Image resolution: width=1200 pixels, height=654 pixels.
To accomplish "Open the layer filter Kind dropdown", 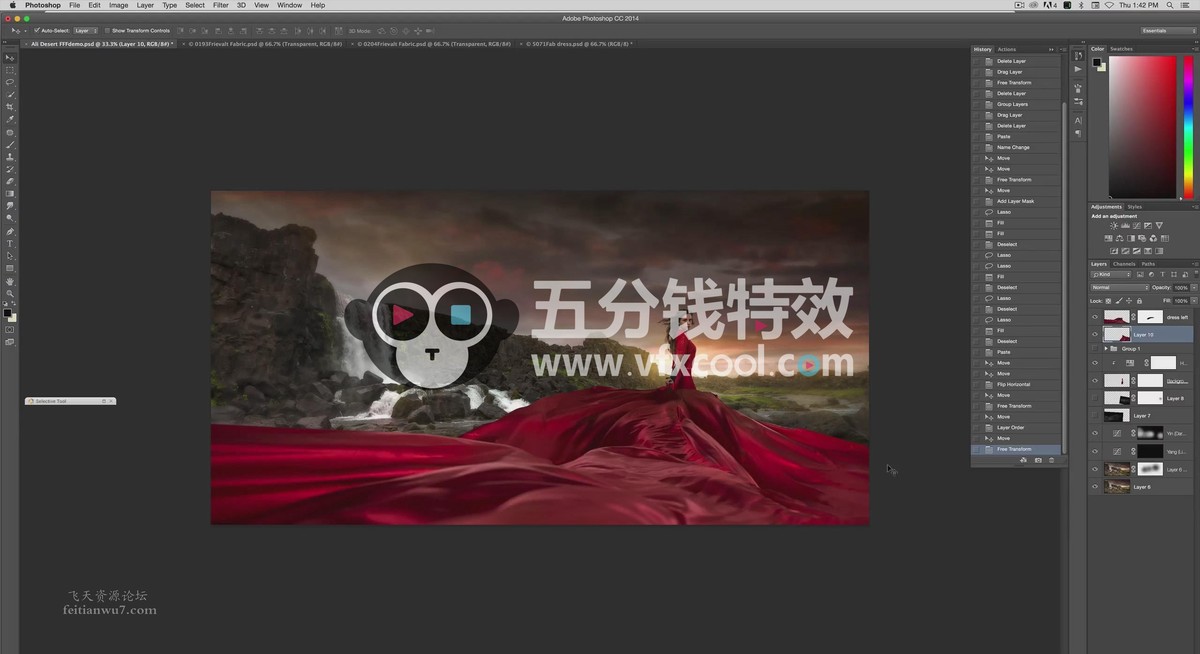I will point(1112,275).
